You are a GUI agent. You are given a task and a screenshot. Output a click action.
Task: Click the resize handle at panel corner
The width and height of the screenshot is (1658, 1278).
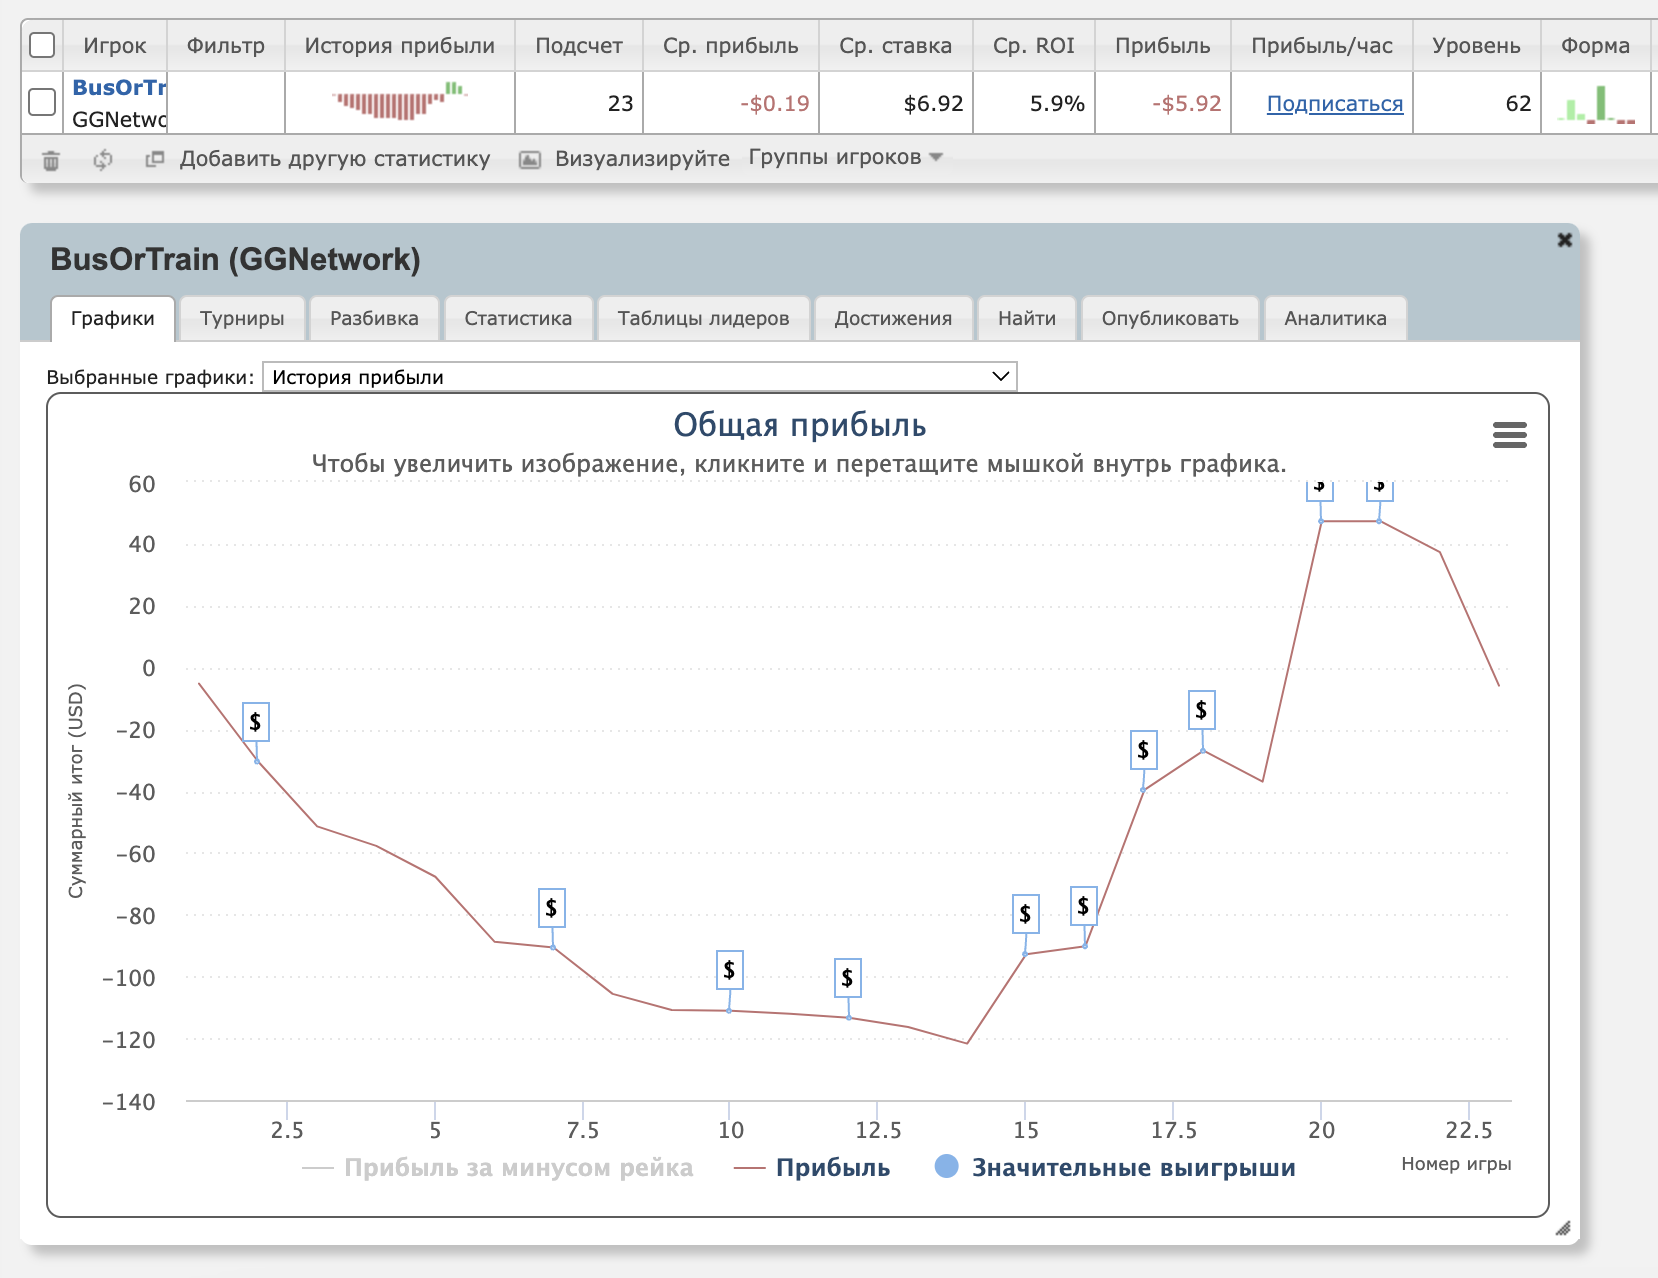pyautogui.click(x=1562, y=1228)
